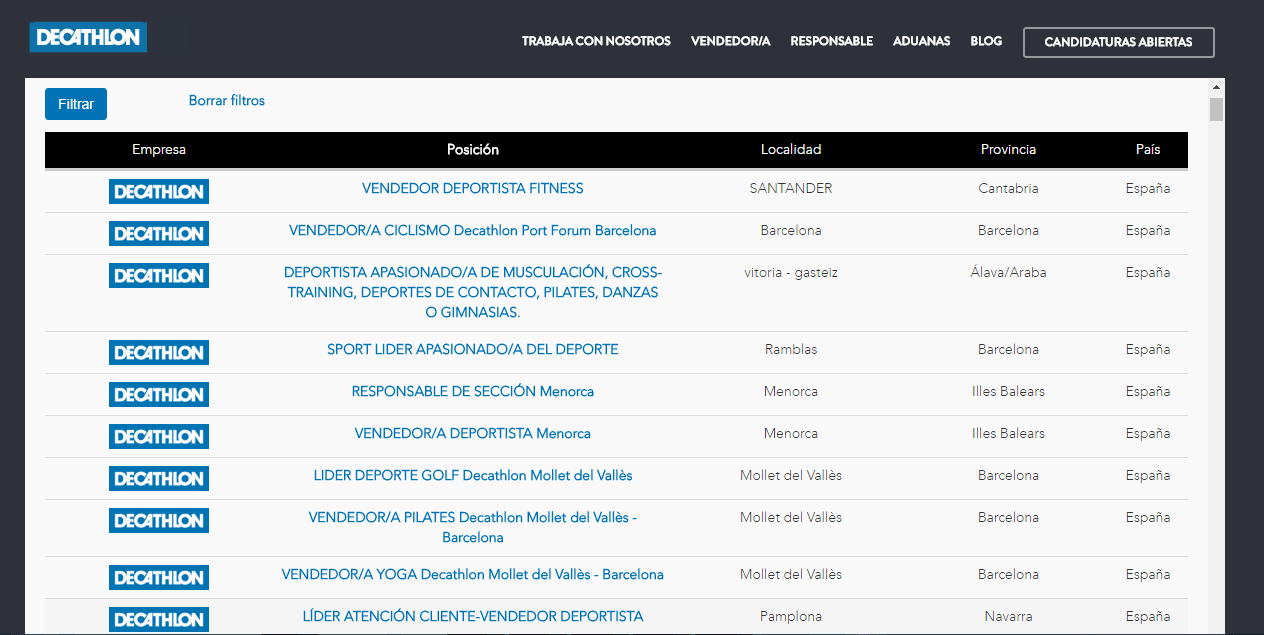The width and height of the screenshot is (1264, 635).
Task: Click Mollet del Vallès locality in Golf row
Action: point(791,476)
